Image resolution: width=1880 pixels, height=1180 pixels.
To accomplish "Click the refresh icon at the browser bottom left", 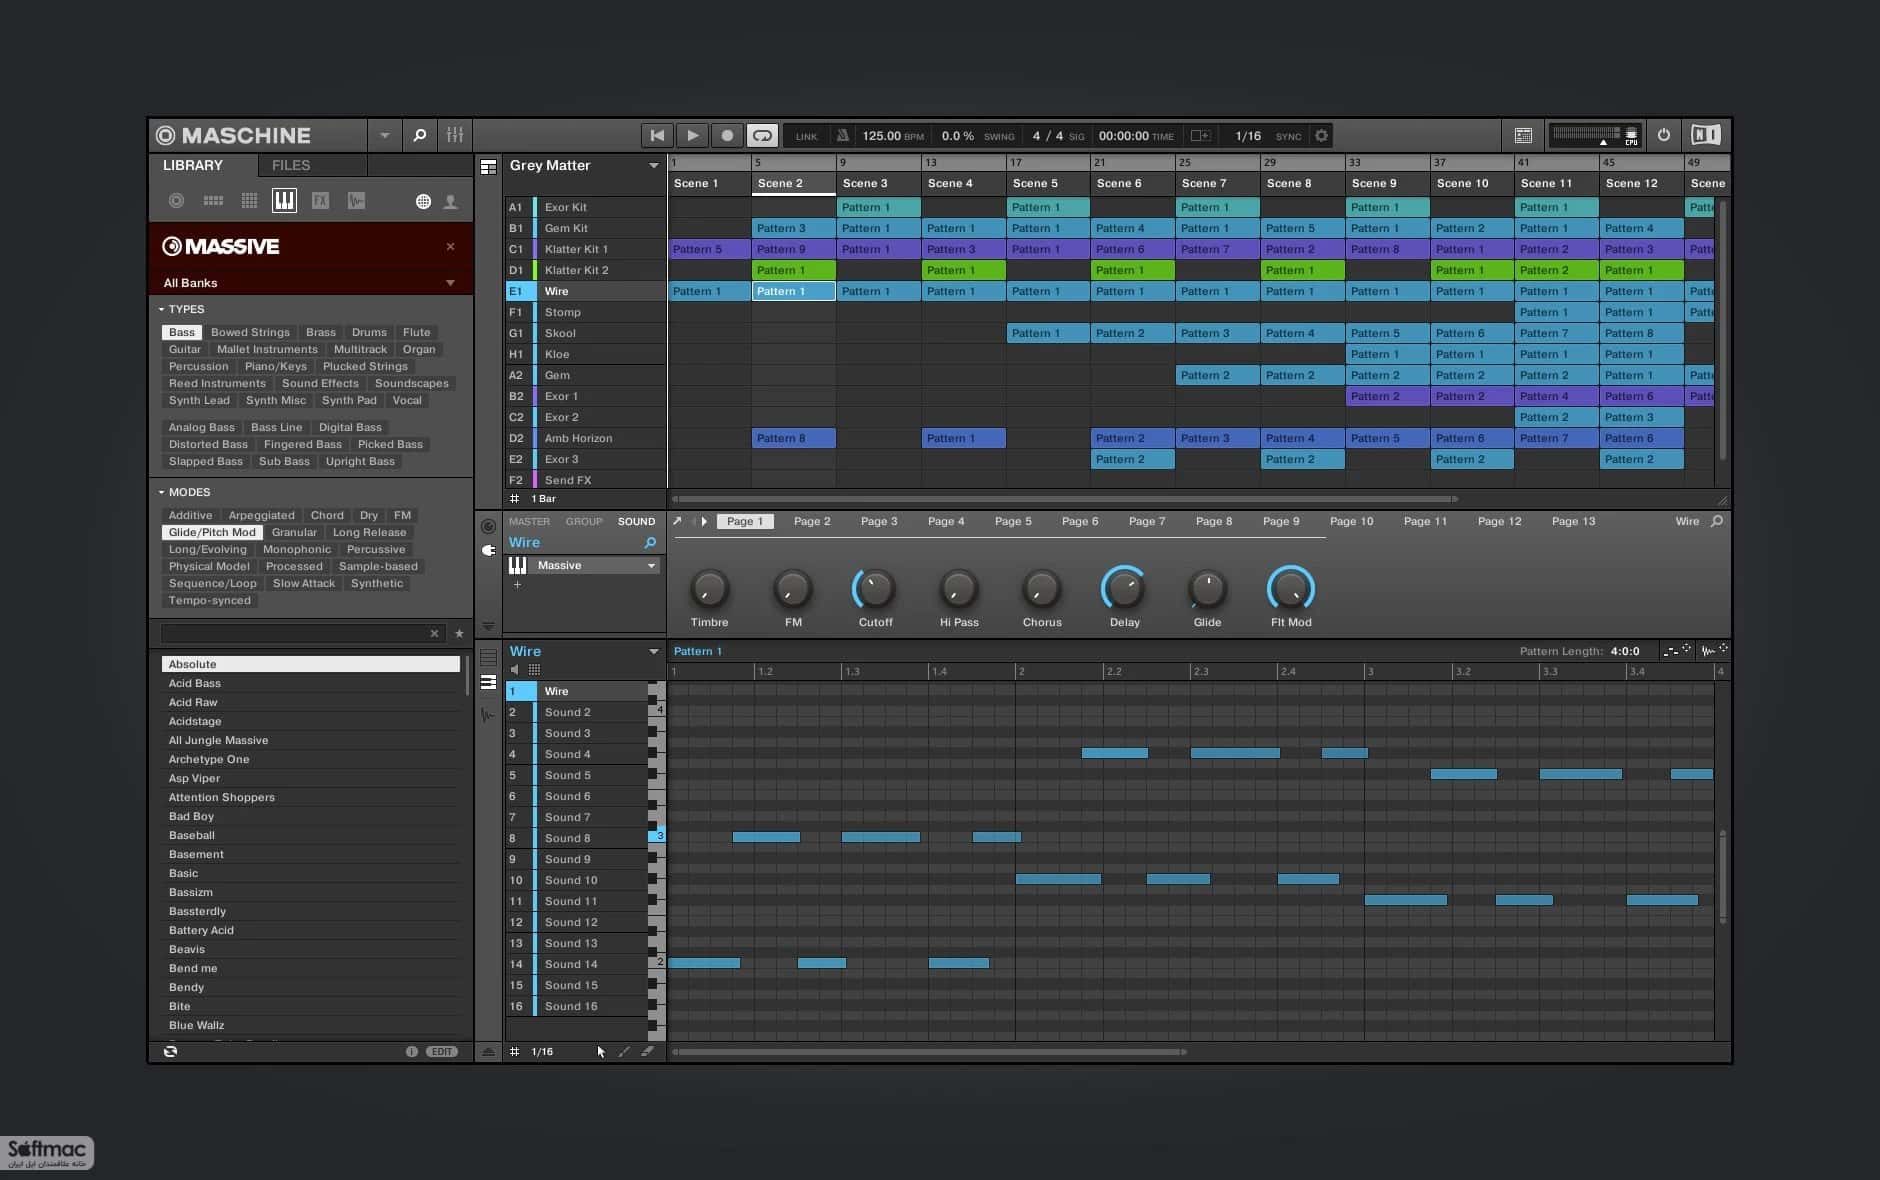I will point(170,1051).
